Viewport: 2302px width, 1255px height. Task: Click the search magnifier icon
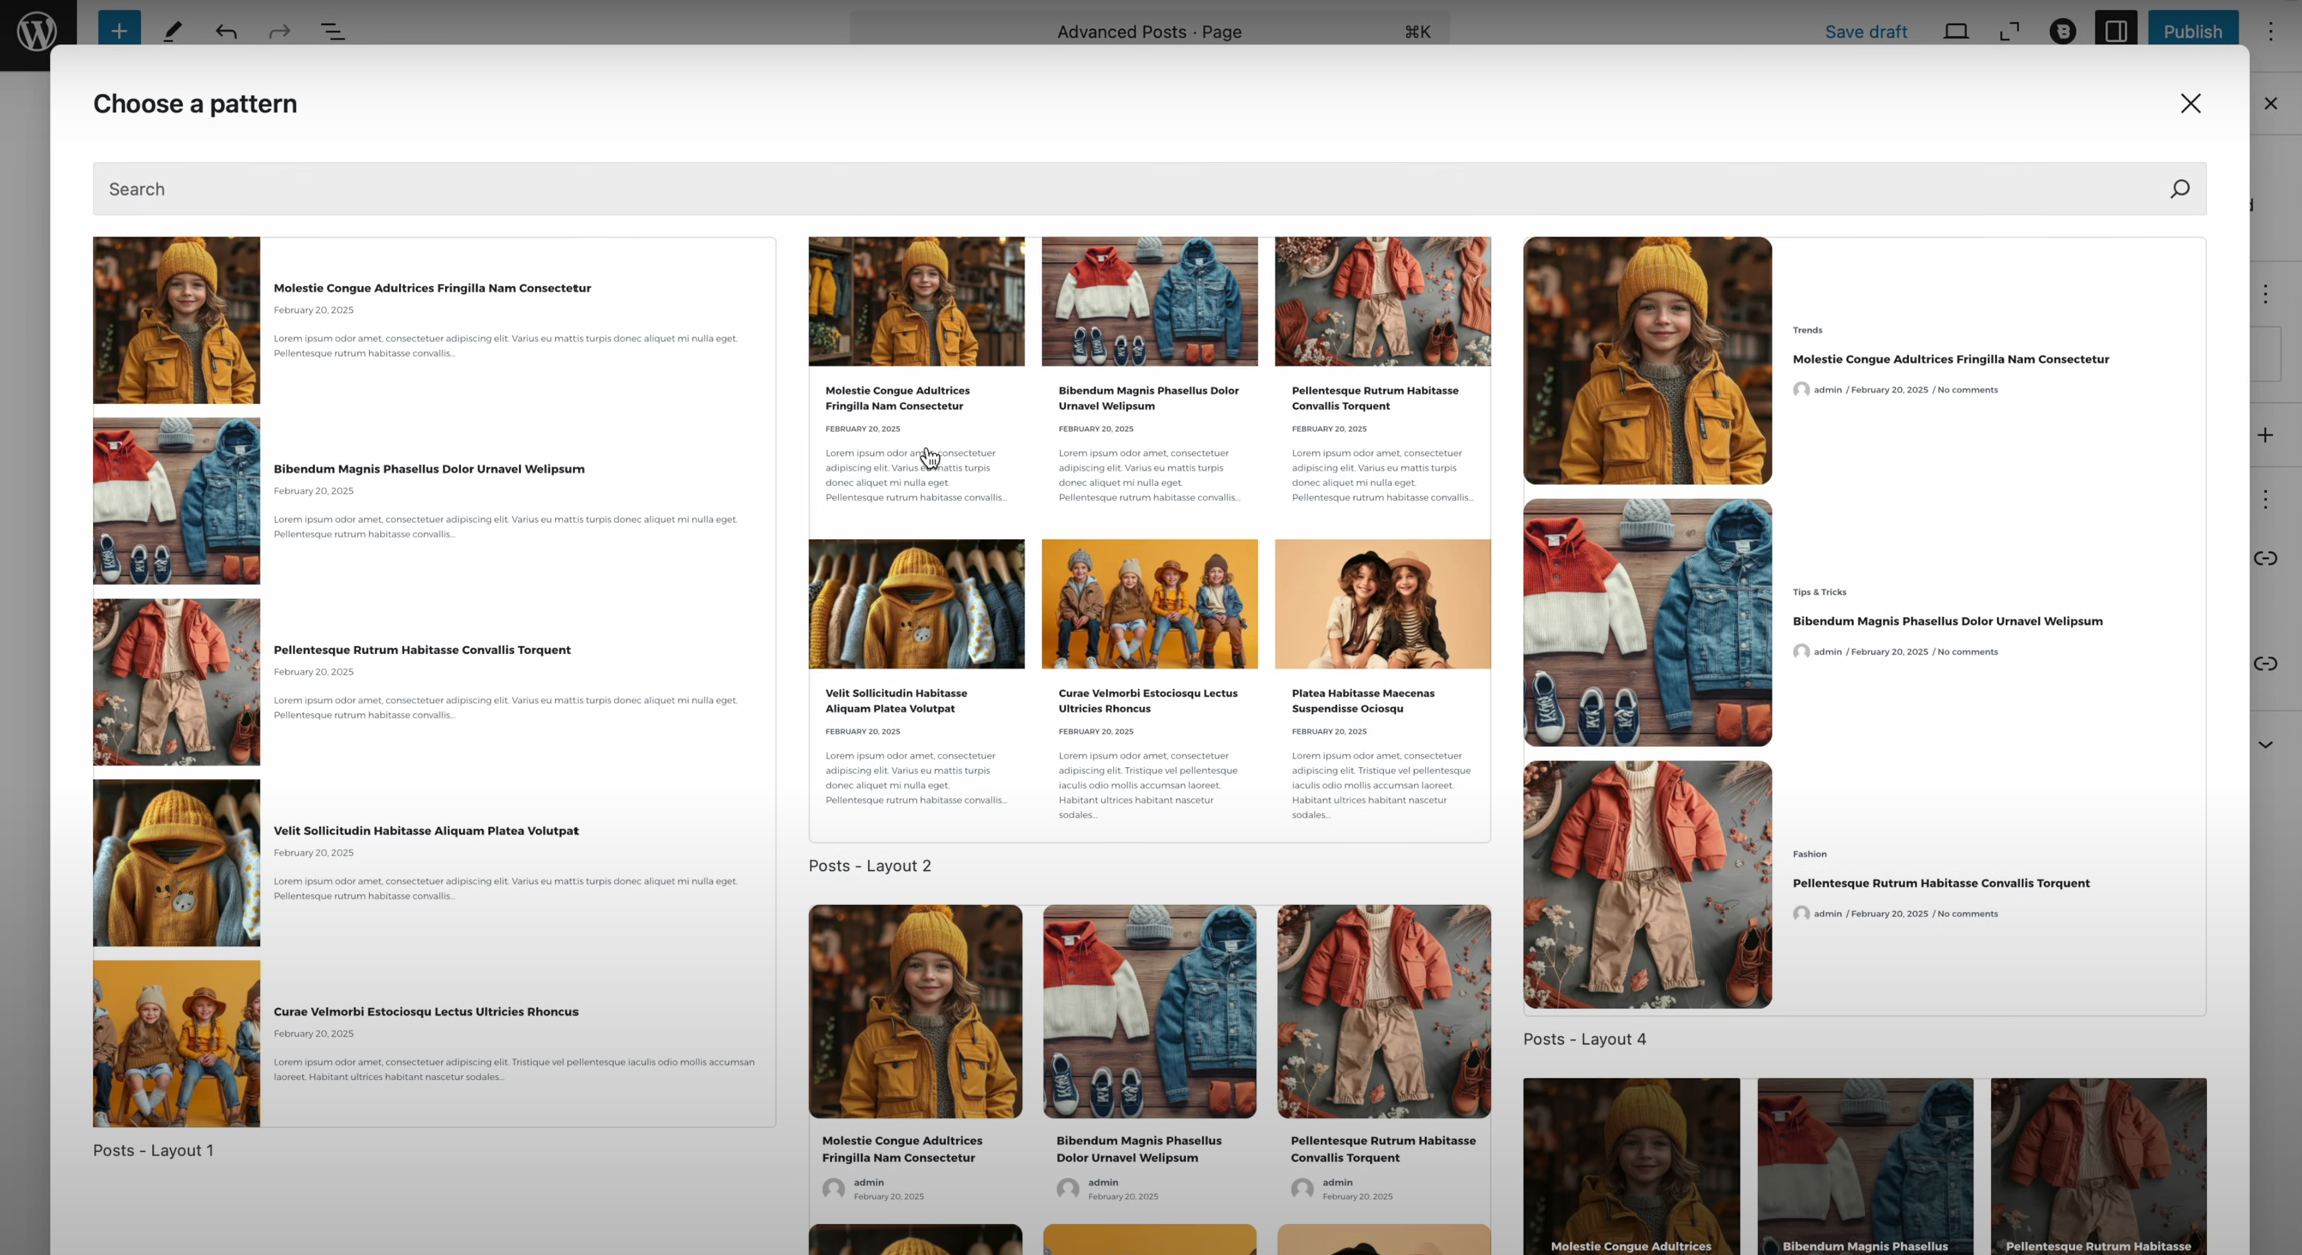[x=2180, y=189]
